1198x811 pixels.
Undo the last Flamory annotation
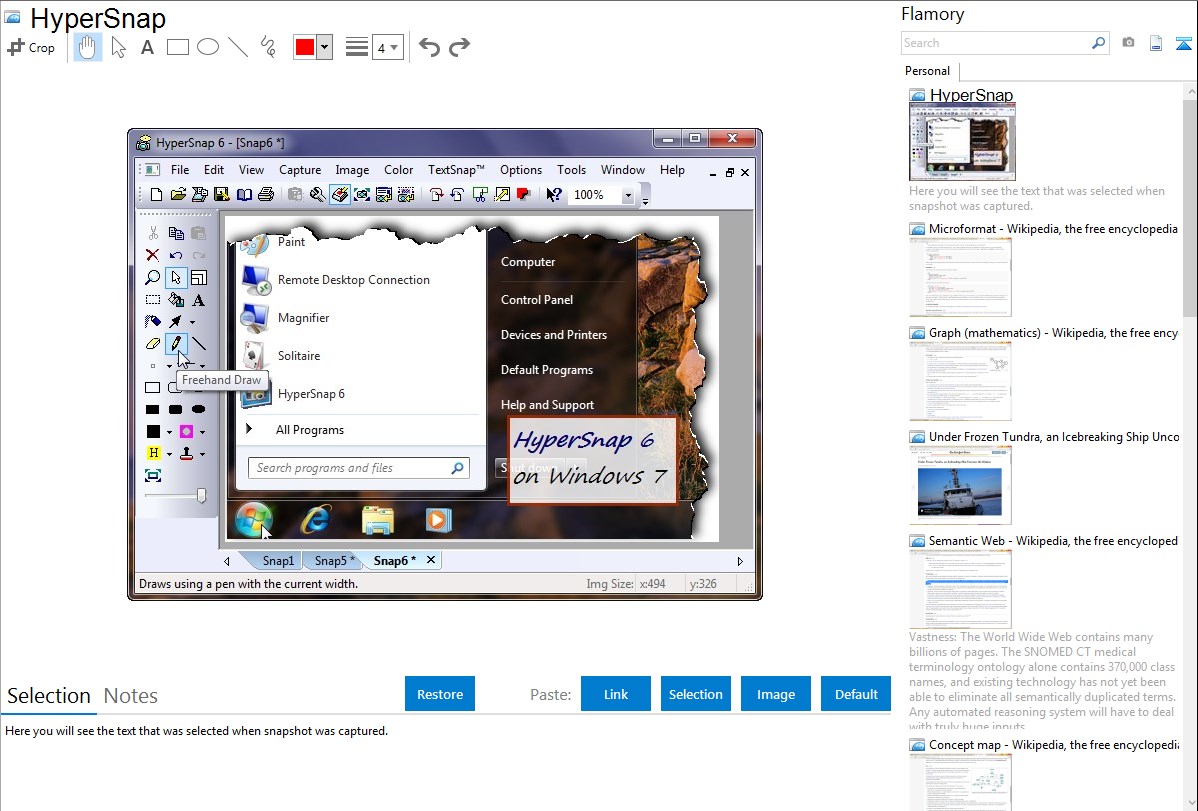click(429, 47)
